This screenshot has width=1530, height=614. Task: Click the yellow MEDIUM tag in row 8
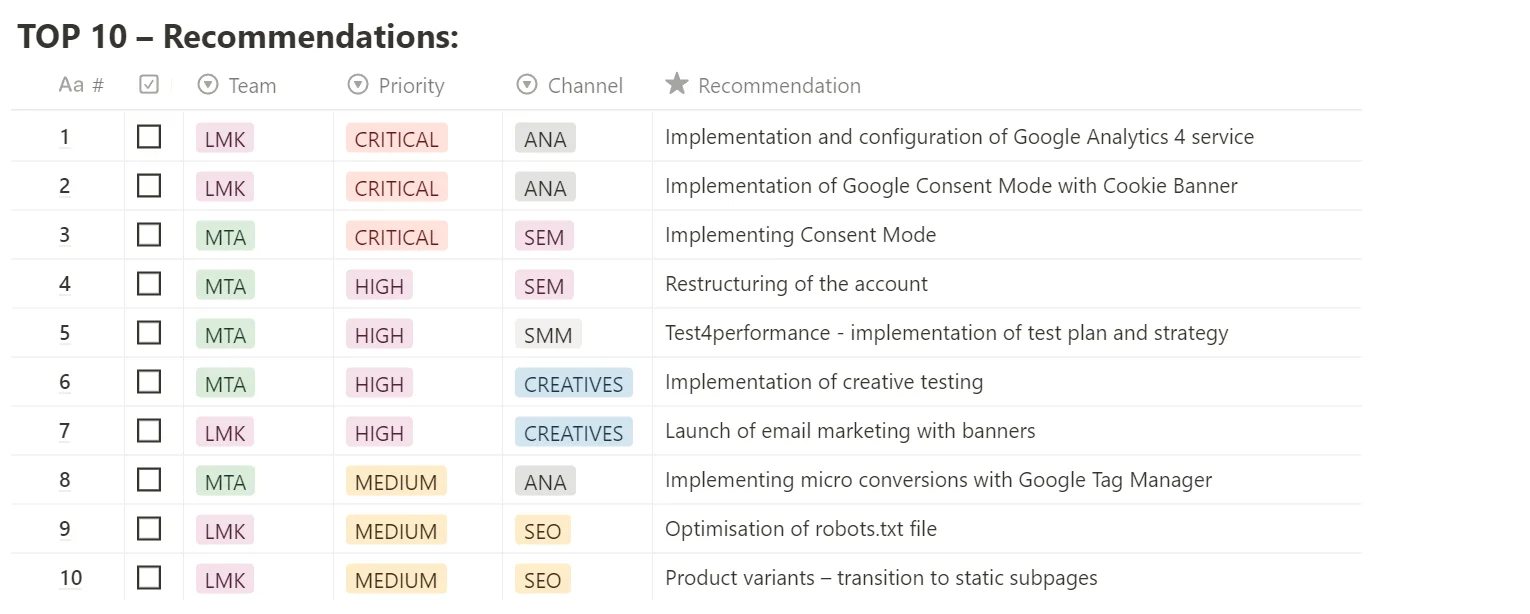(396, 482)
